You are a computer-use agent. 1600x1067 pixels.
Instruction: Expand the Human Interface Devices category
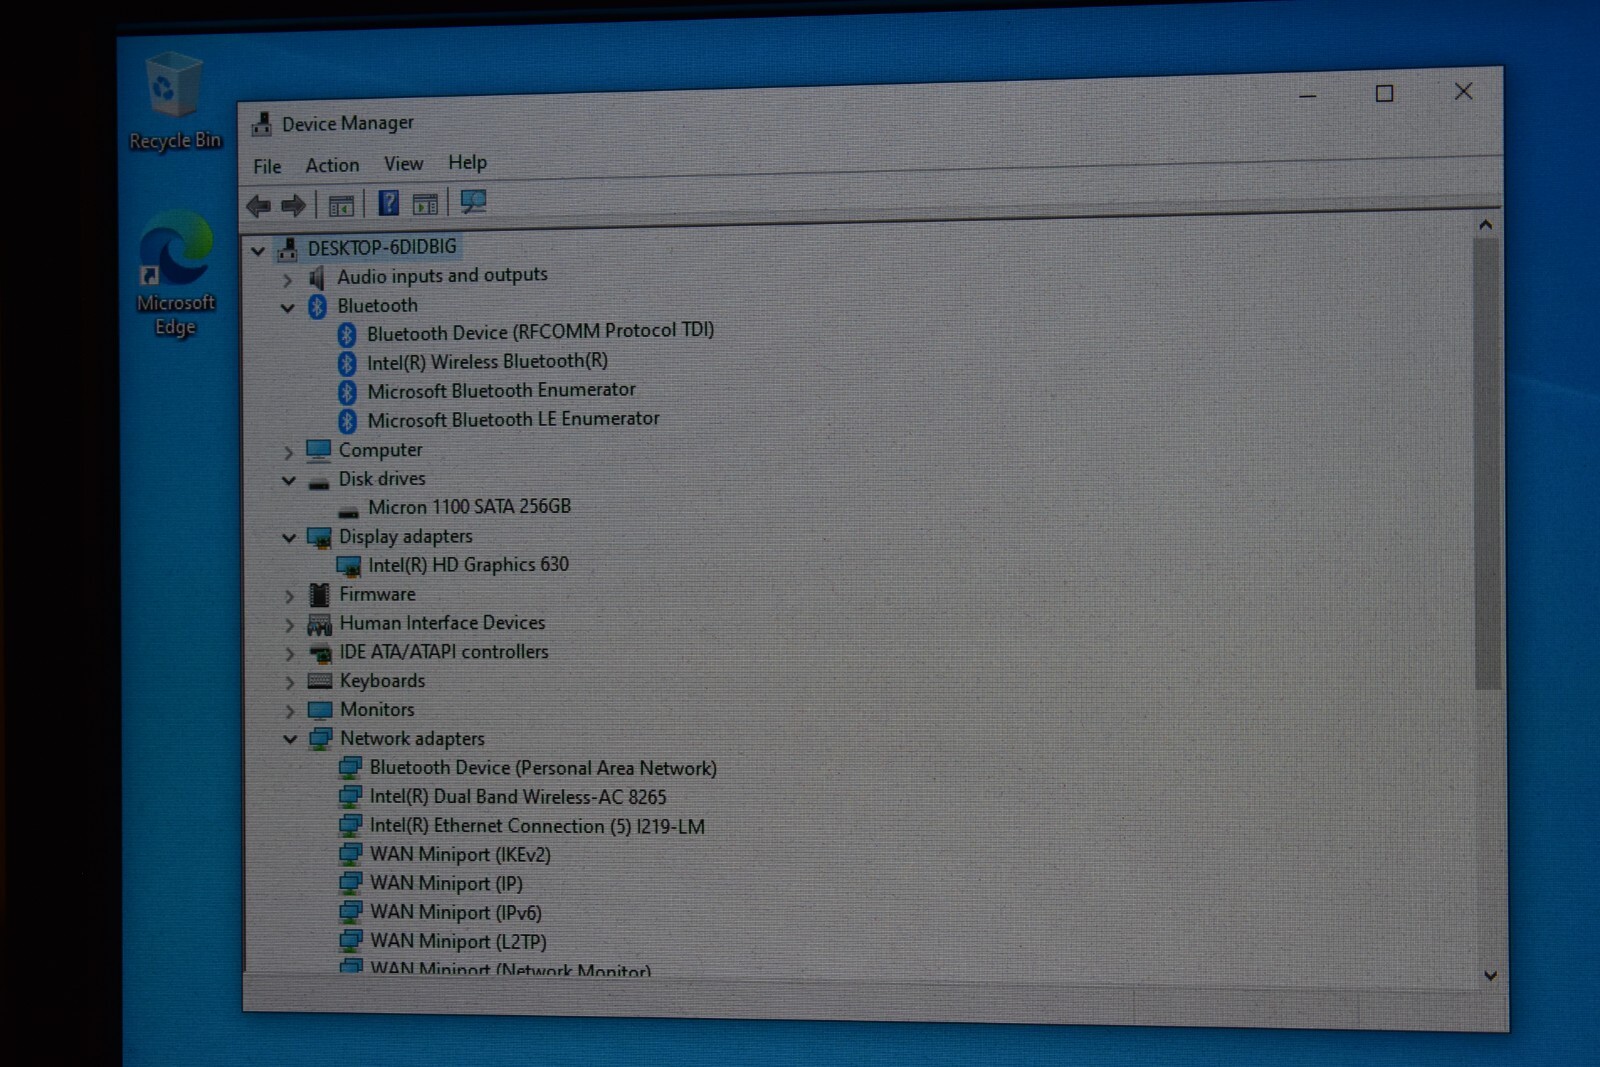click(x=289, y=626)
